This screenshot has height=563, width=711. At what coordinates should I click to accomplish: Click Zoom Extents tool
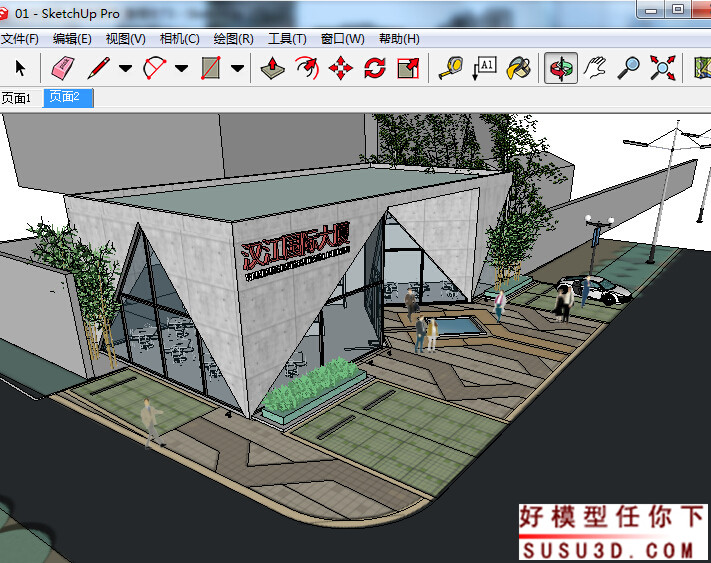pyautogui.click(x=662, y=68)
